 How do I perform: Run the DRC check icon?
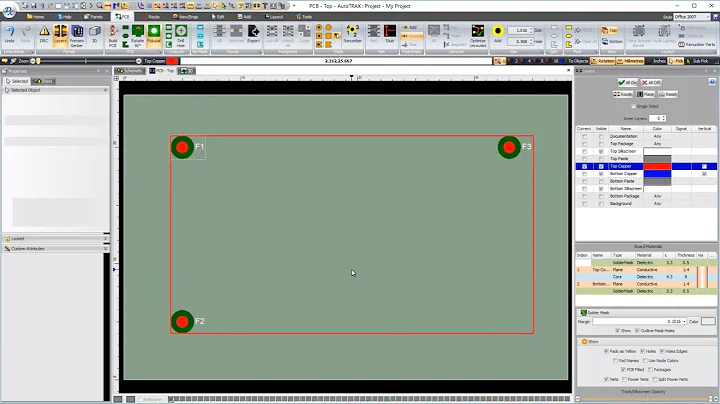(x=44, y=34)
